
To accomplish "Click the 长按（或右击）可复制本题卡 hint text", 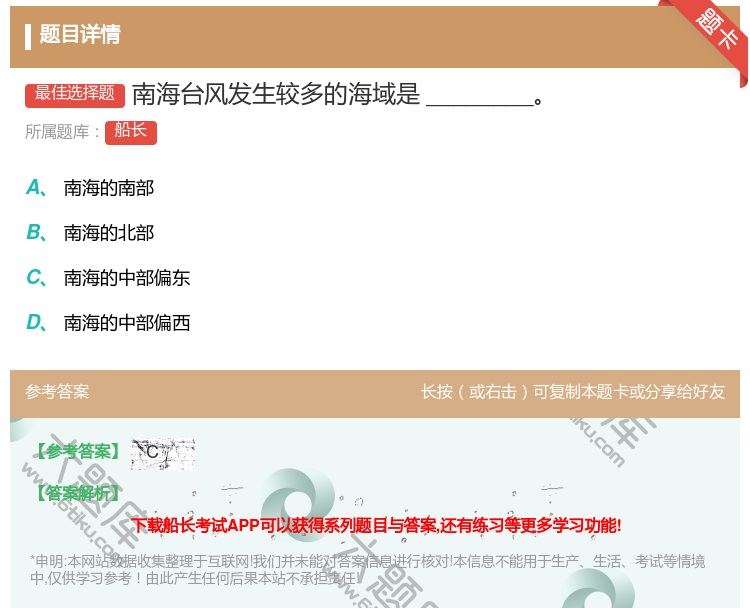I will point(573,392).
